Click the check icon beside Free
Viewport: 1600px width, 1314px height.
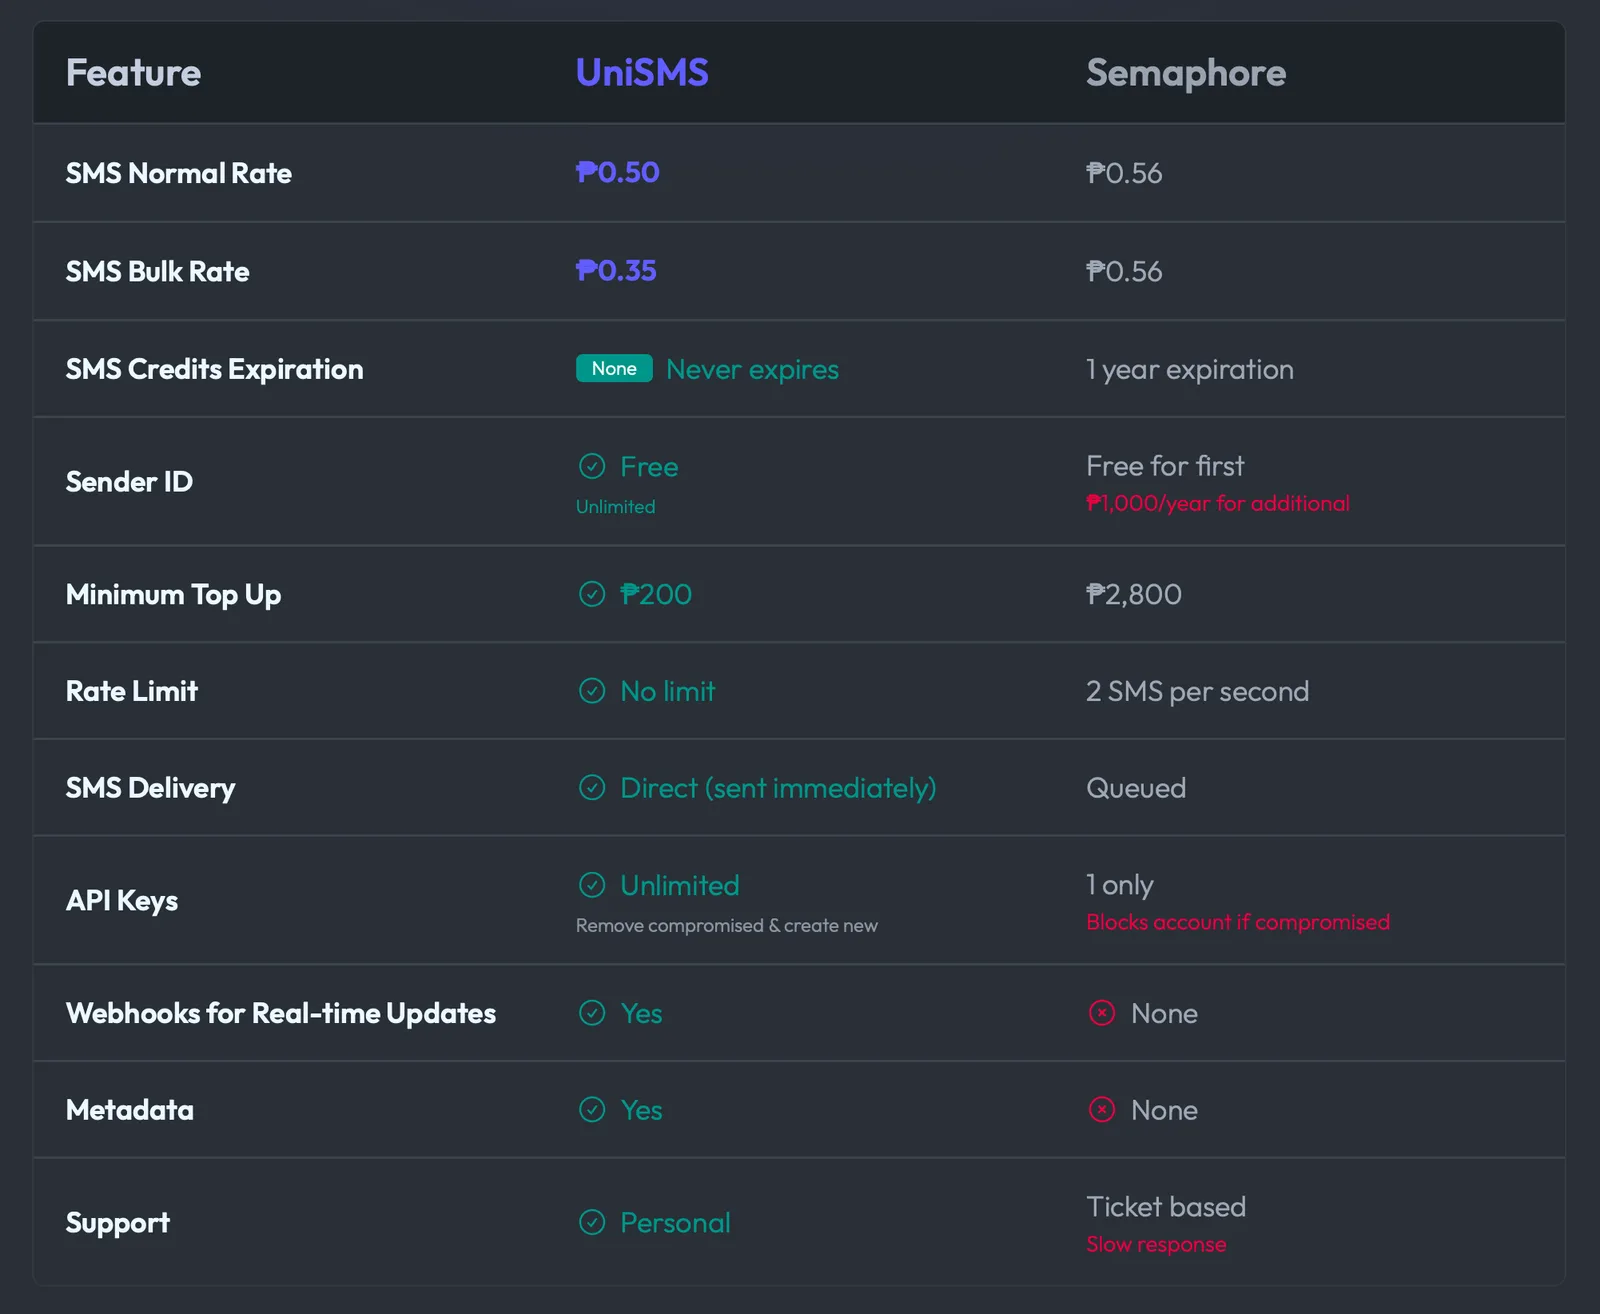(592, 466)
